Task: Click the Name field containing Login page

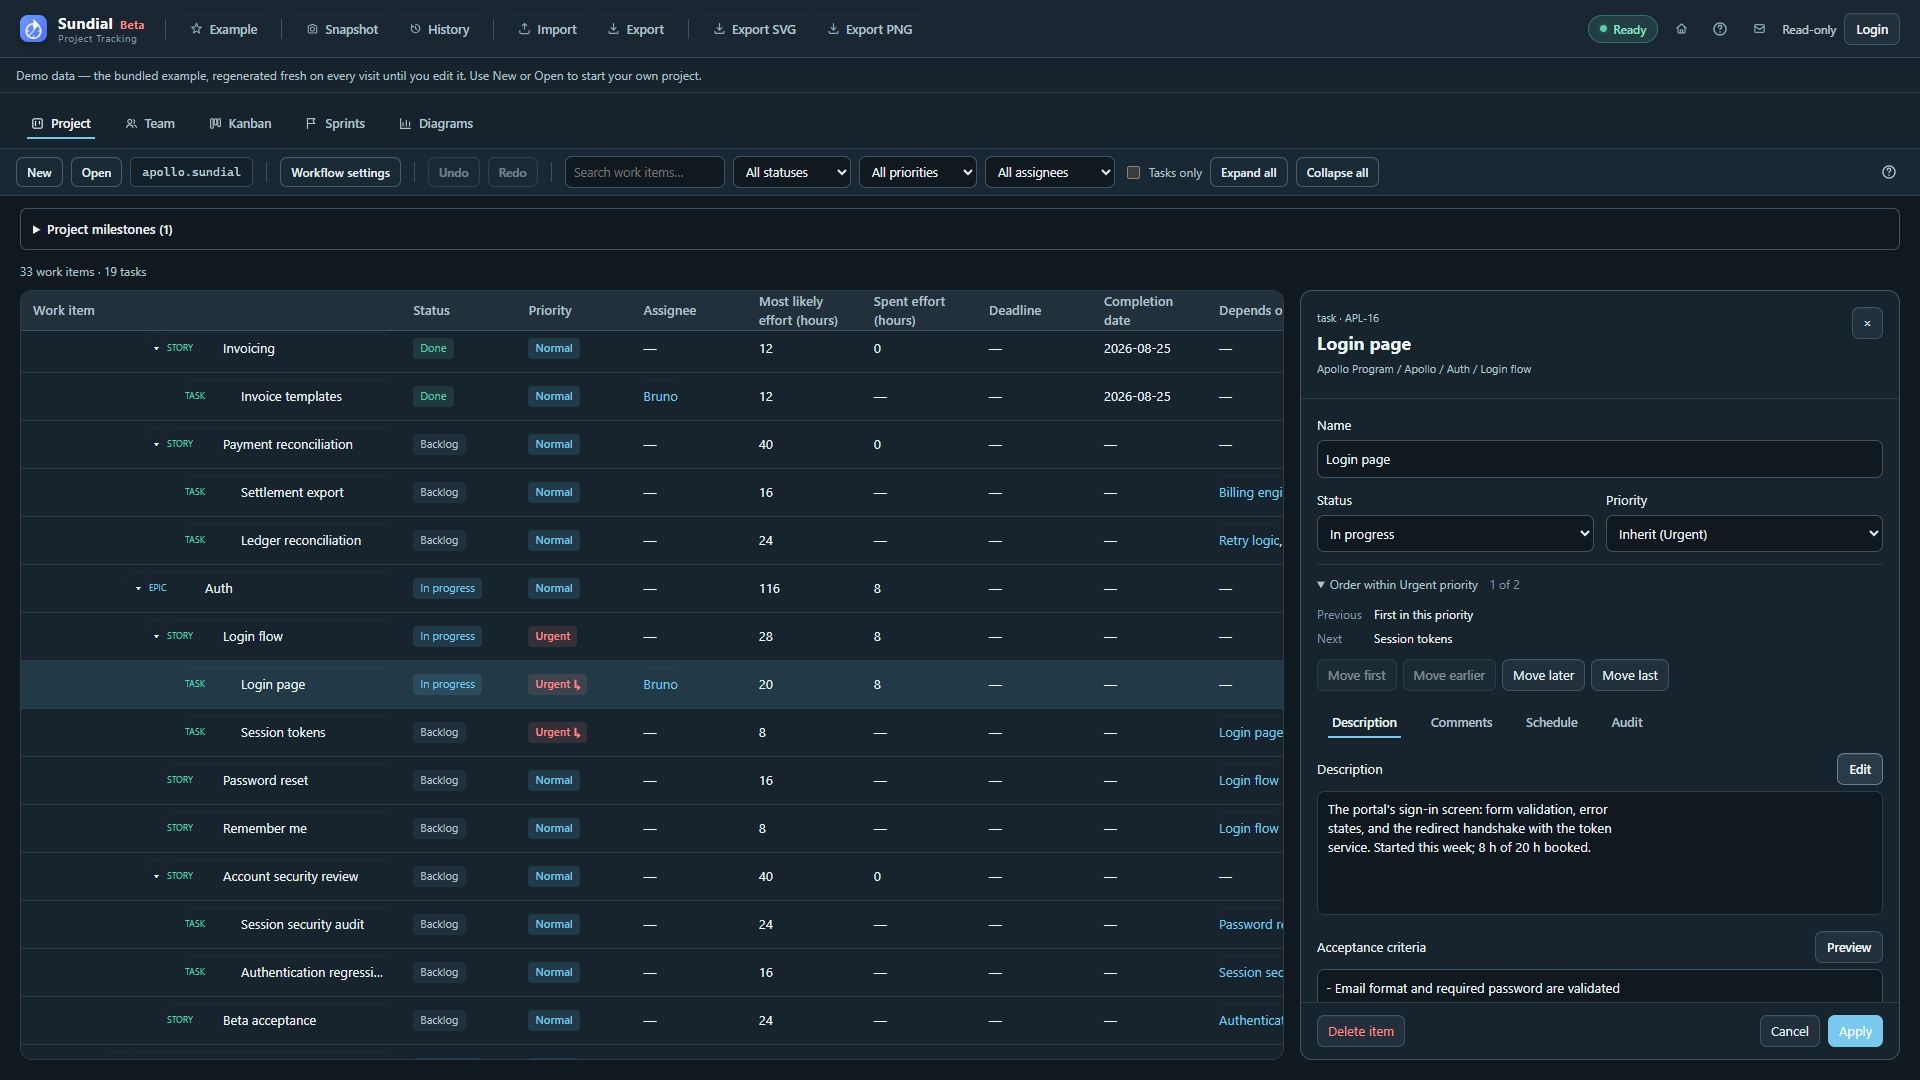Action: 1599,459
